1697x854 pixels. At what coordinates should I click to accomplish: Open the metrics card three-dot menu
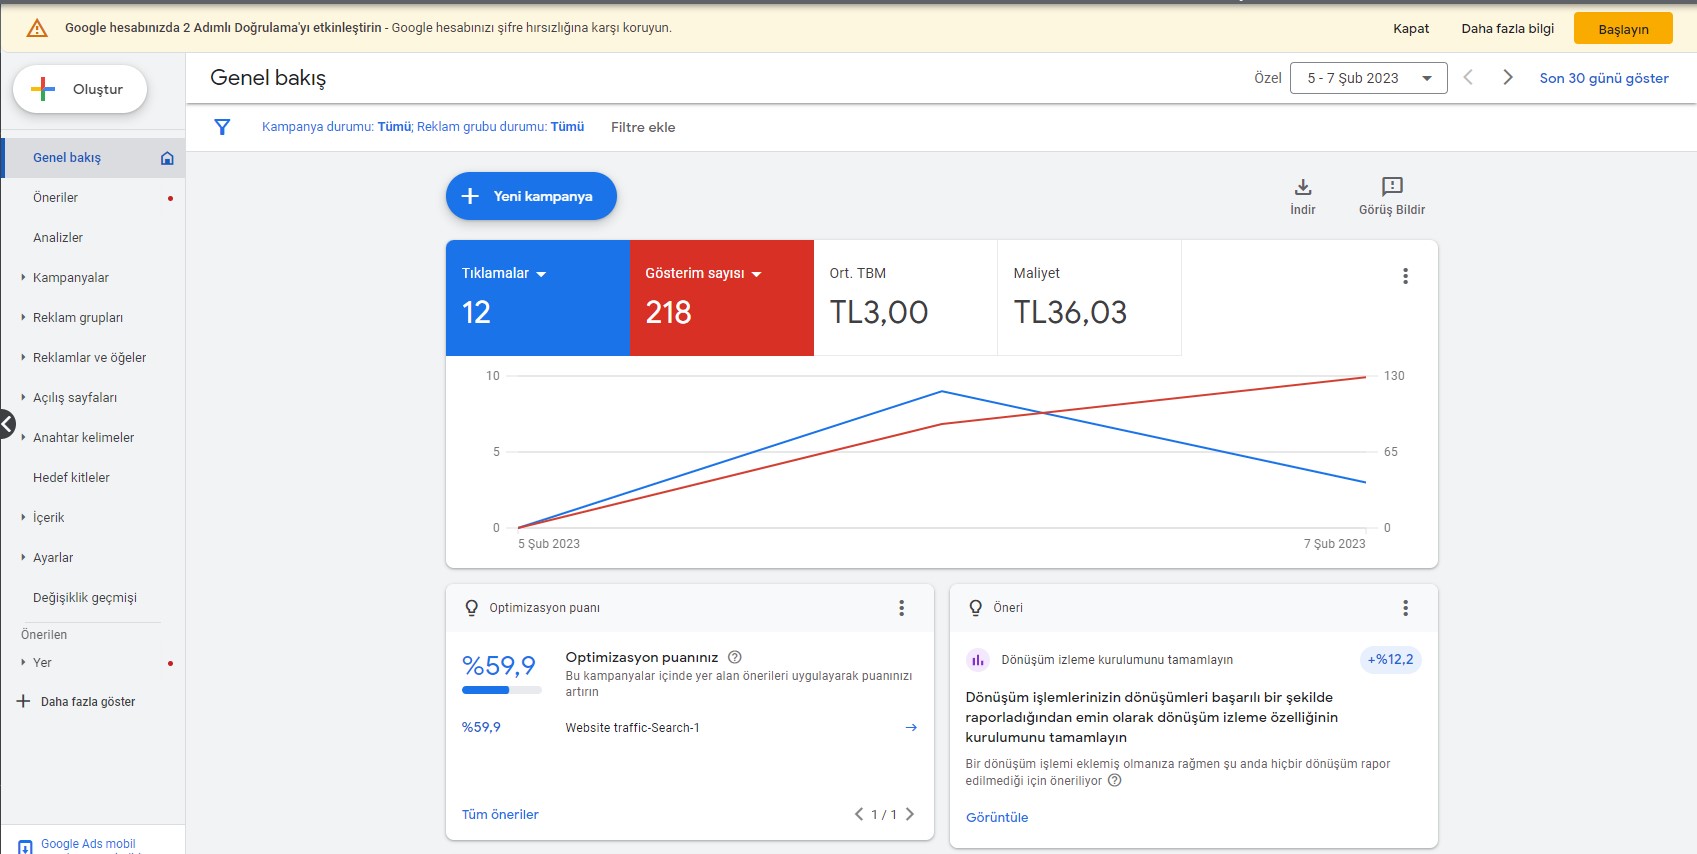pos(1405,276)
